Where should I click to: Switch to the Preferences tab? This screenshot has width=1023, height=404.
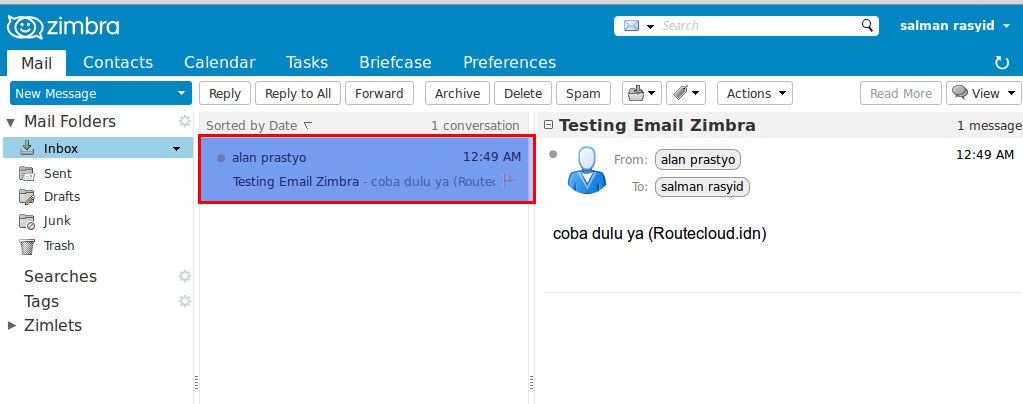coord(510,63)
